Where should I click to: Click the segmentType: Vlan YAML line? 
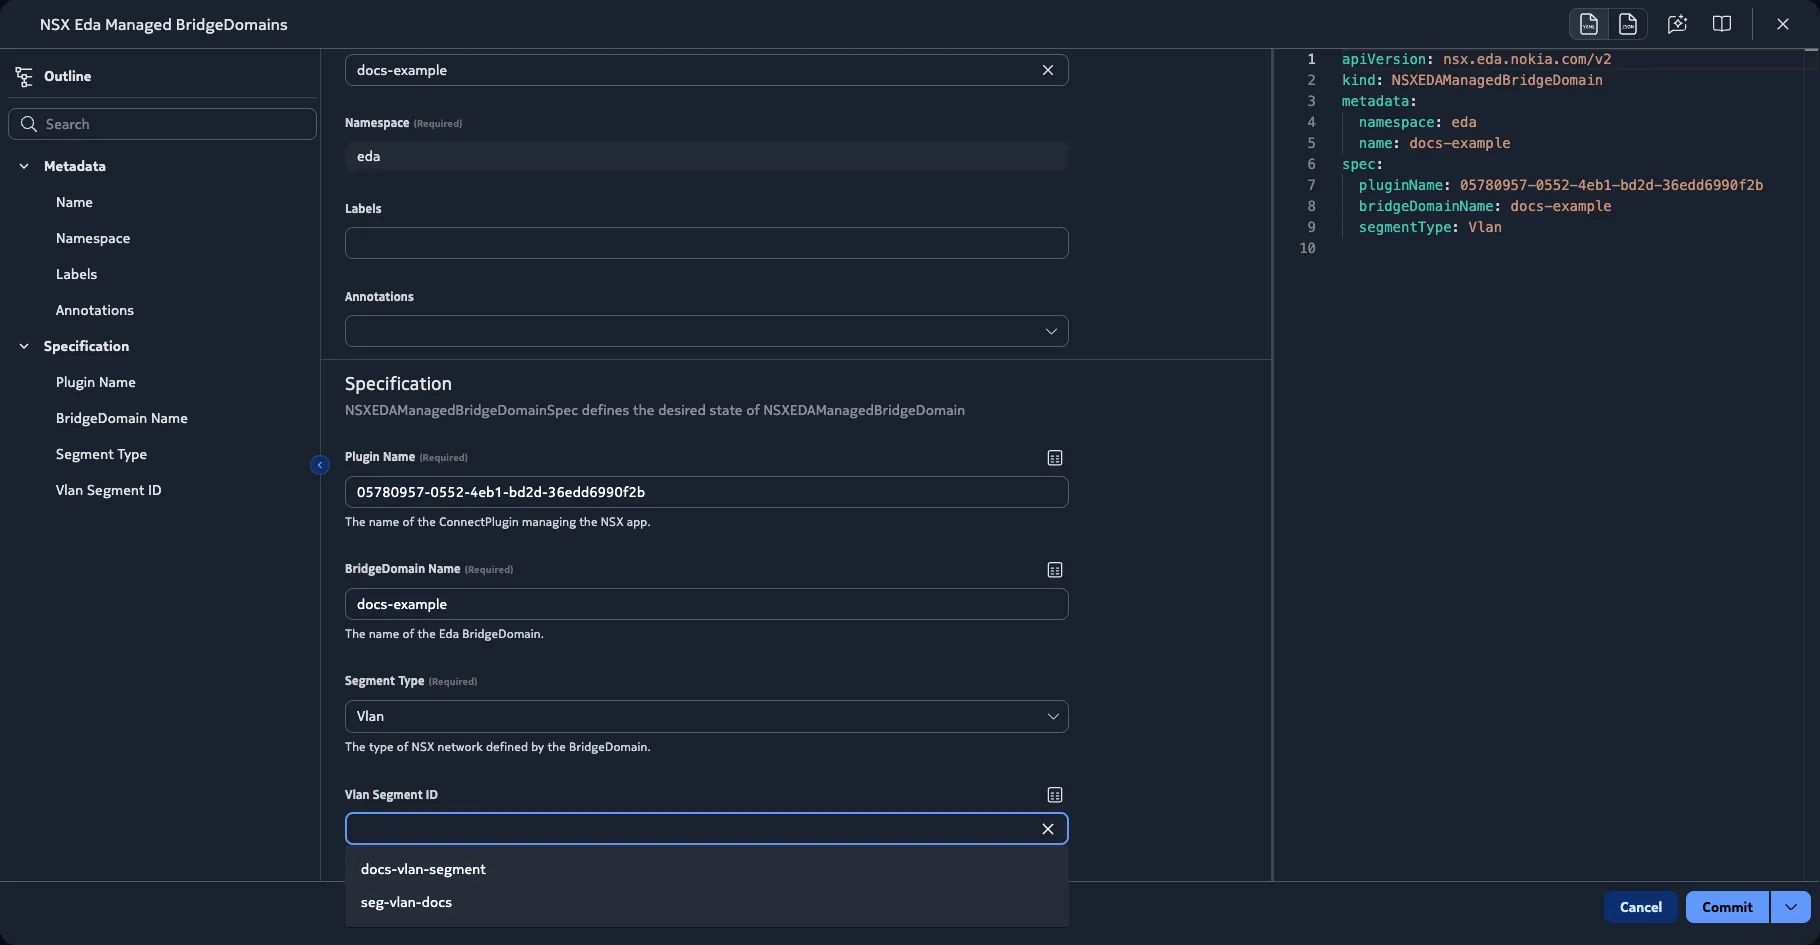coord(1429,227)
